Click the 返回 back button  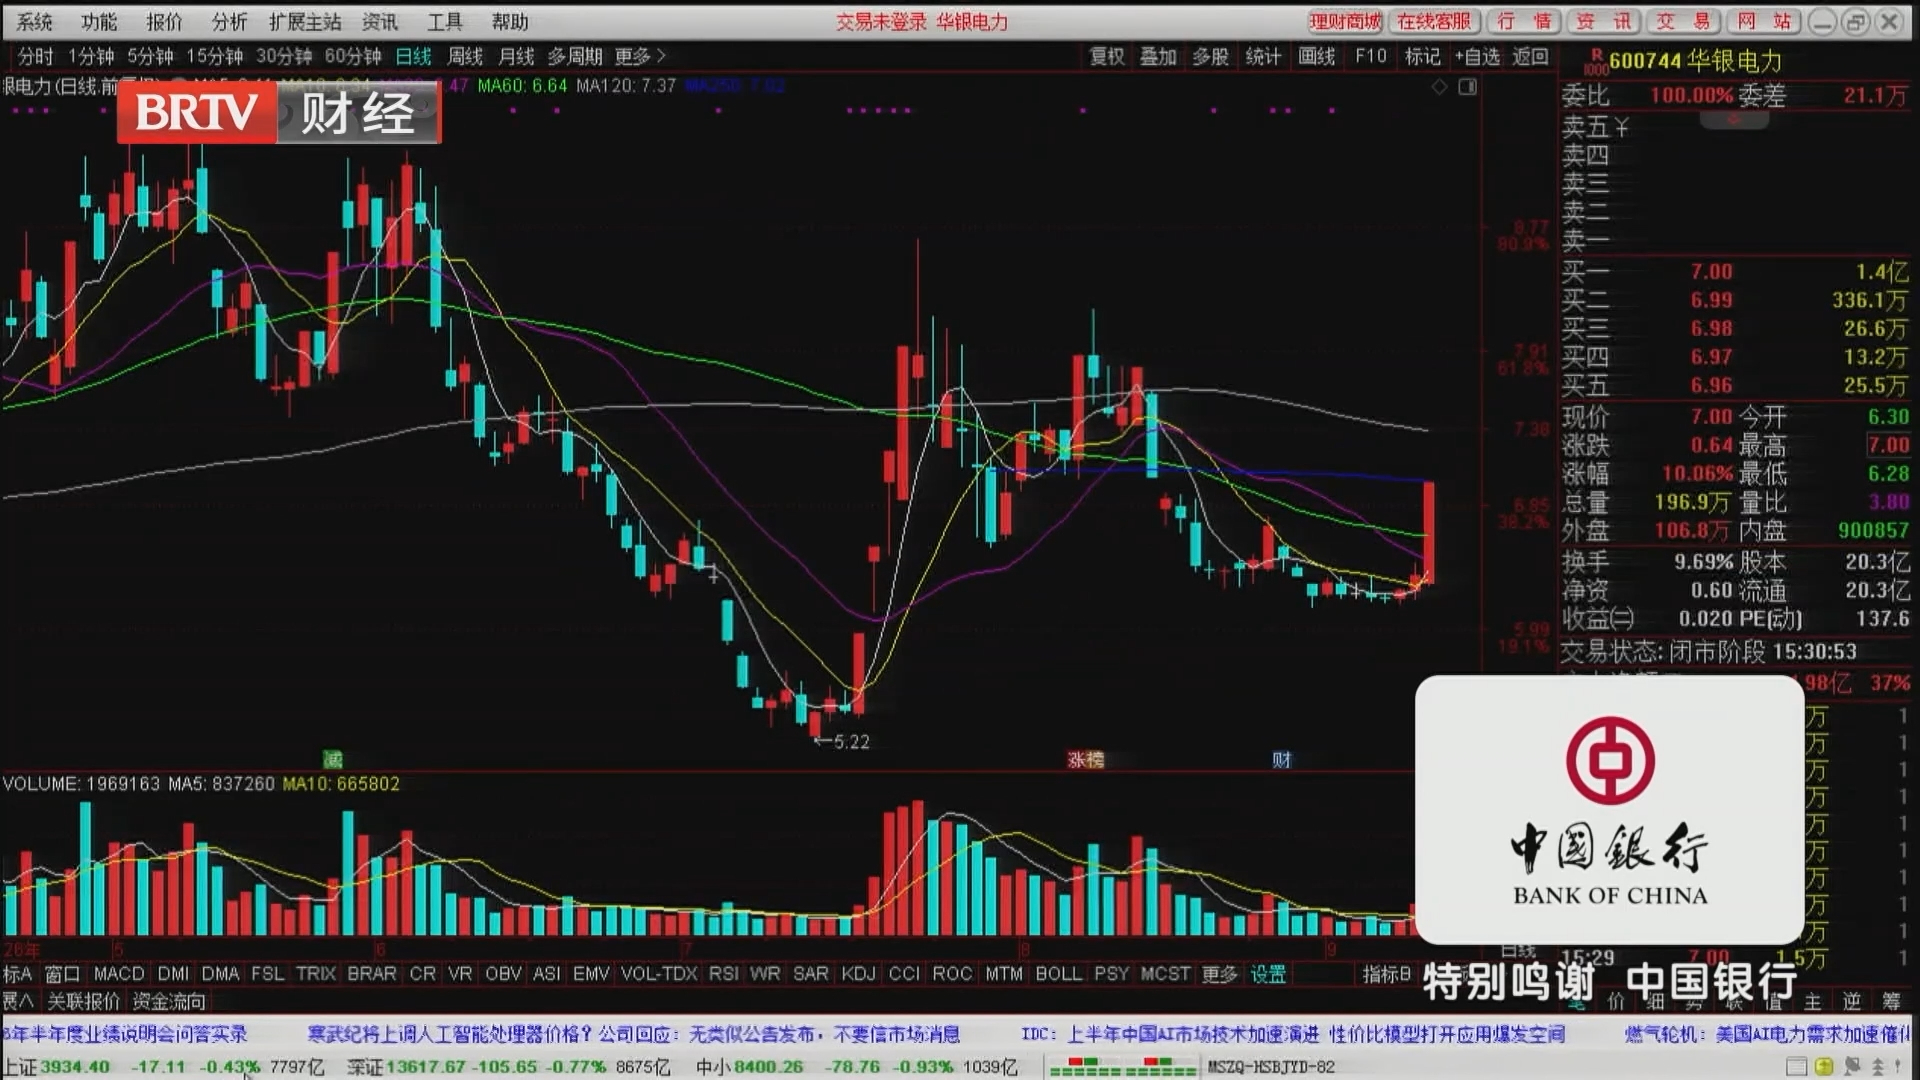[1531, 57]
